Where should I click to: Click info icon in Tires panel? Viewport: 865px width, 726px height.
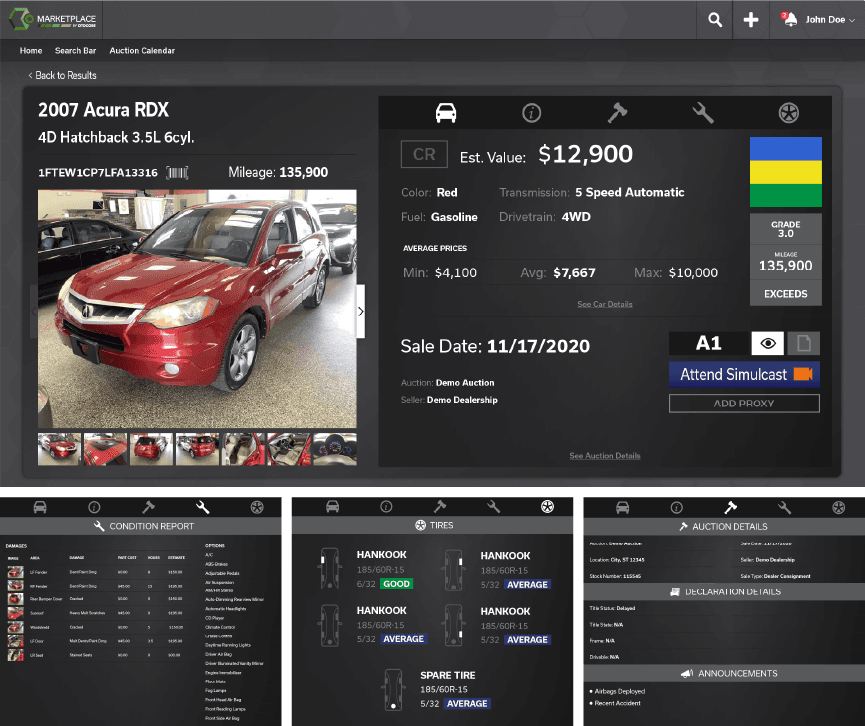tap(386, 506)
